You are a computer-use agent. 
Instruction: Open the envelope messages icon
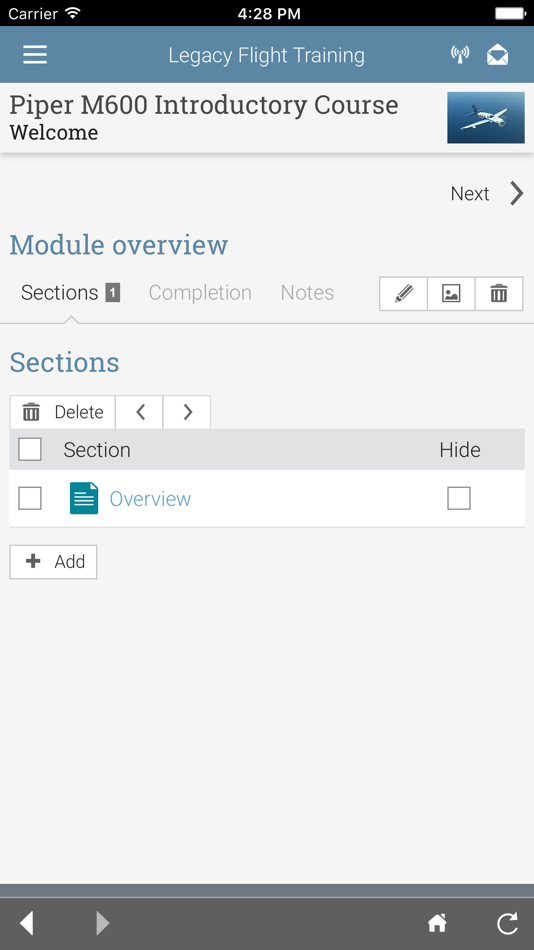pyautogui.click(x=498, y=55)
